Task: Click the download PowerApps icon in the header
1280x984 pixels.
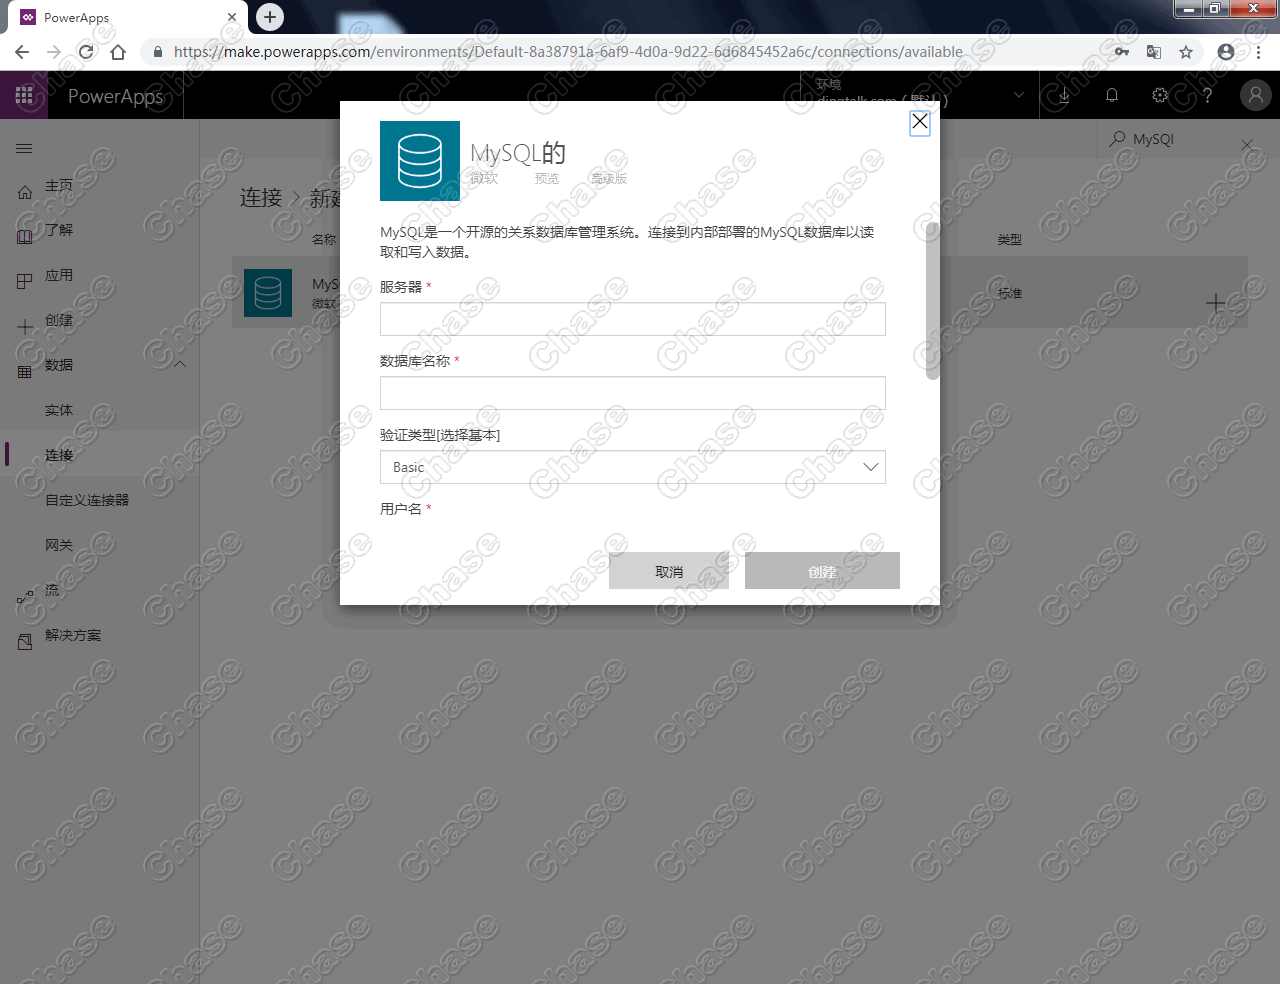Action: (x=1064, y=95)
